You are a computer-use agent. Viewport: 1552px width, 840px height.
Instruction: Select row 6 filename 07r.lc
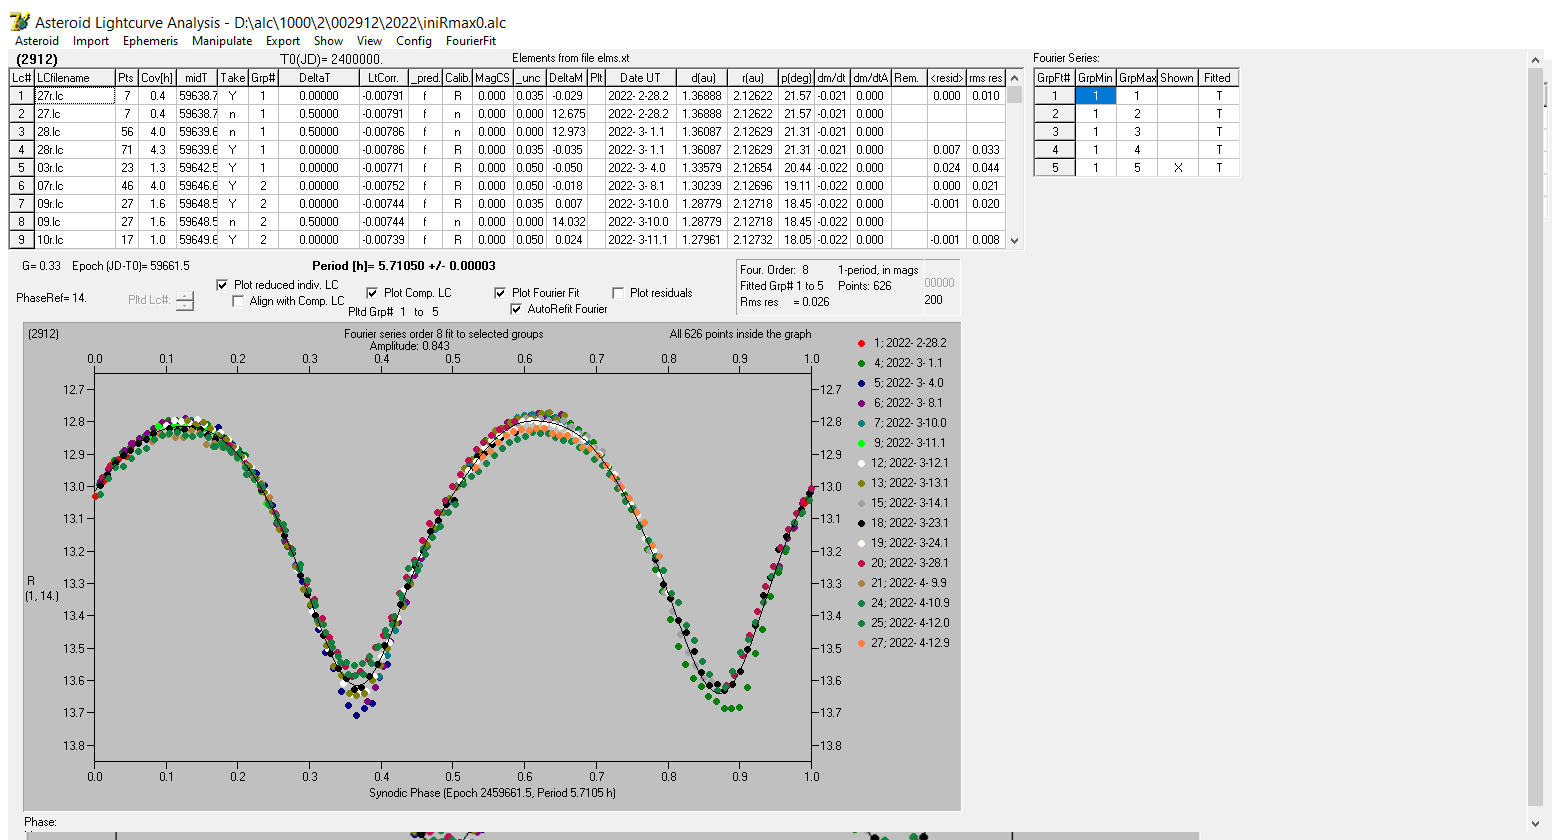click(74, 186)
